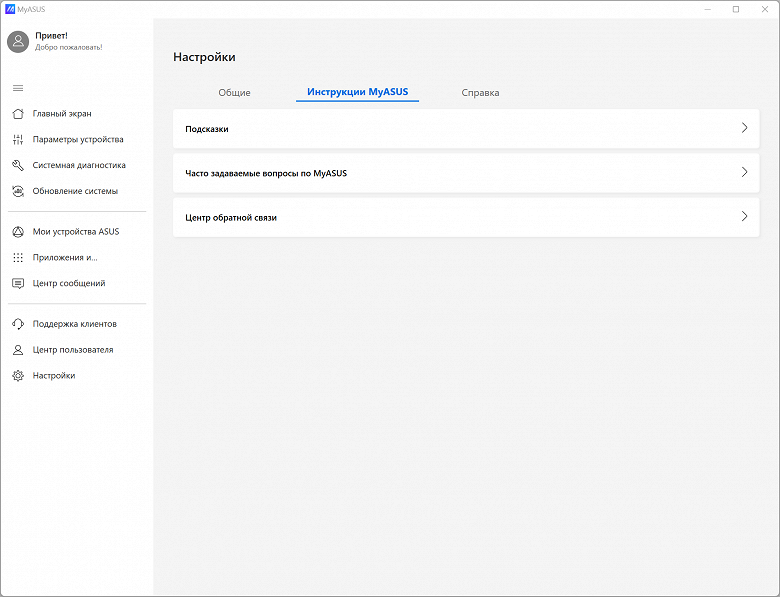Open the Центр пользователя person icon
Image resolution: width=780 pixels, height=597 pixels.
(18, 350)
